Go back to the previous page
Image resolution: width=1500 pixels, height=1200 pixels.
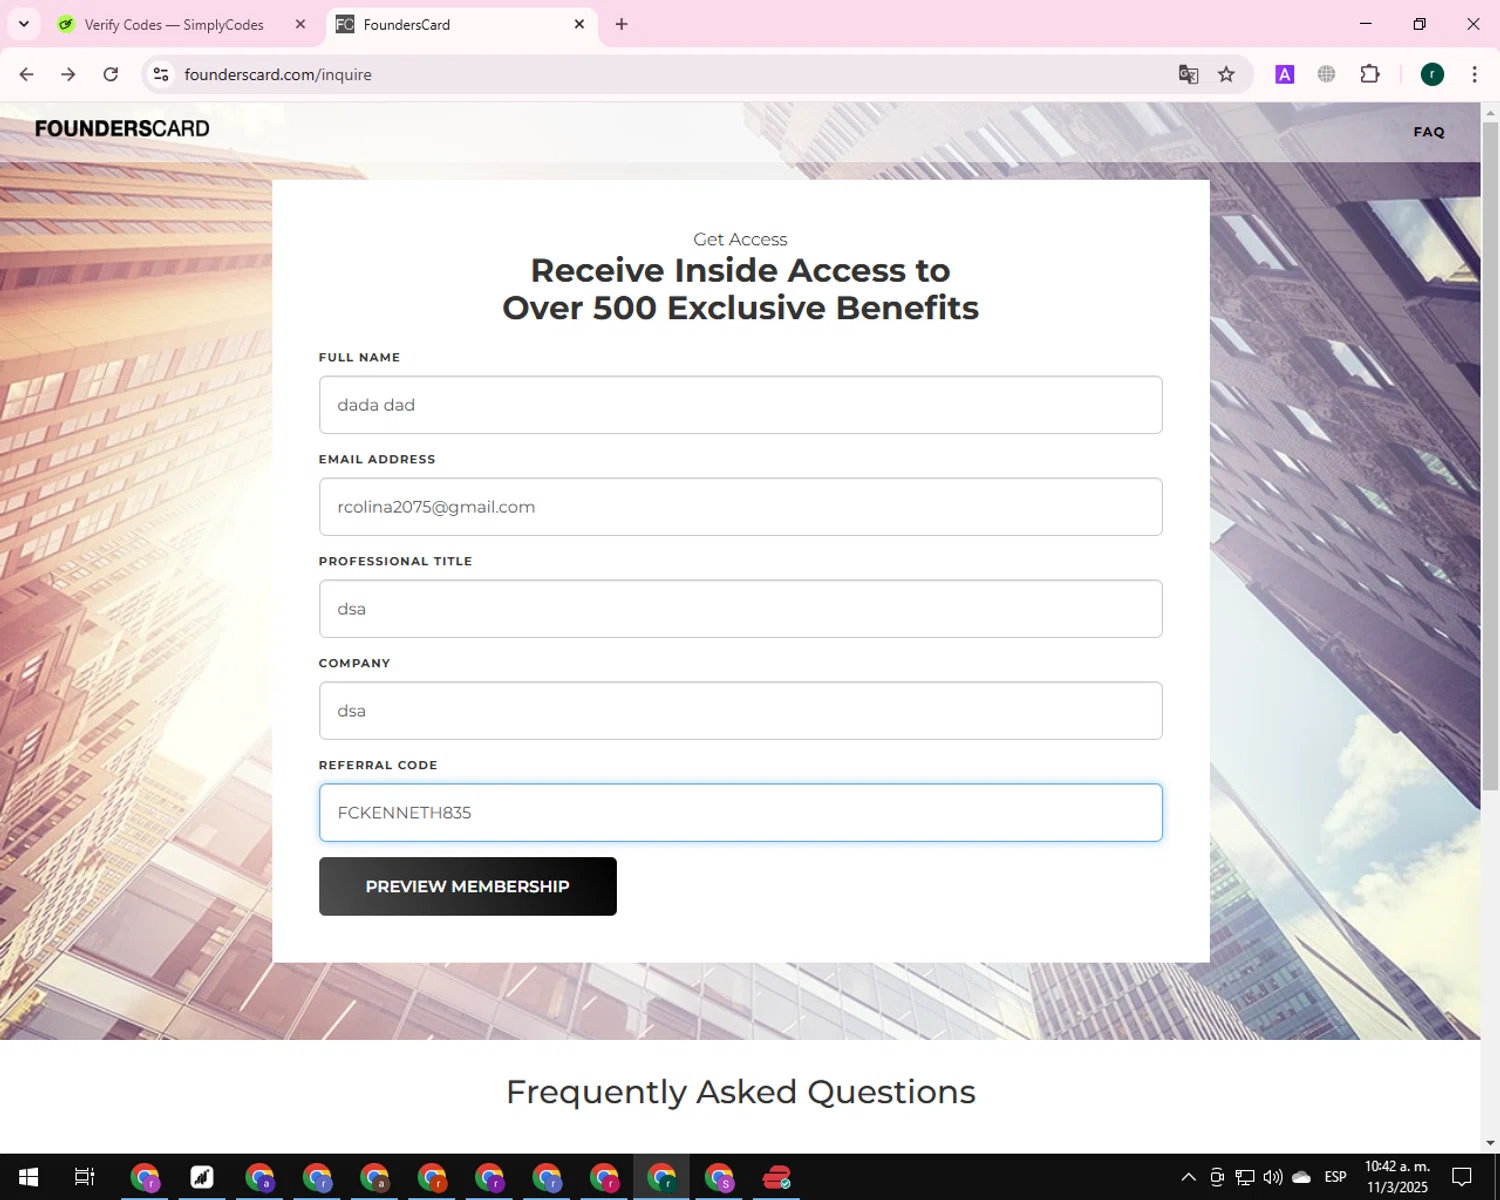(27, 74)
